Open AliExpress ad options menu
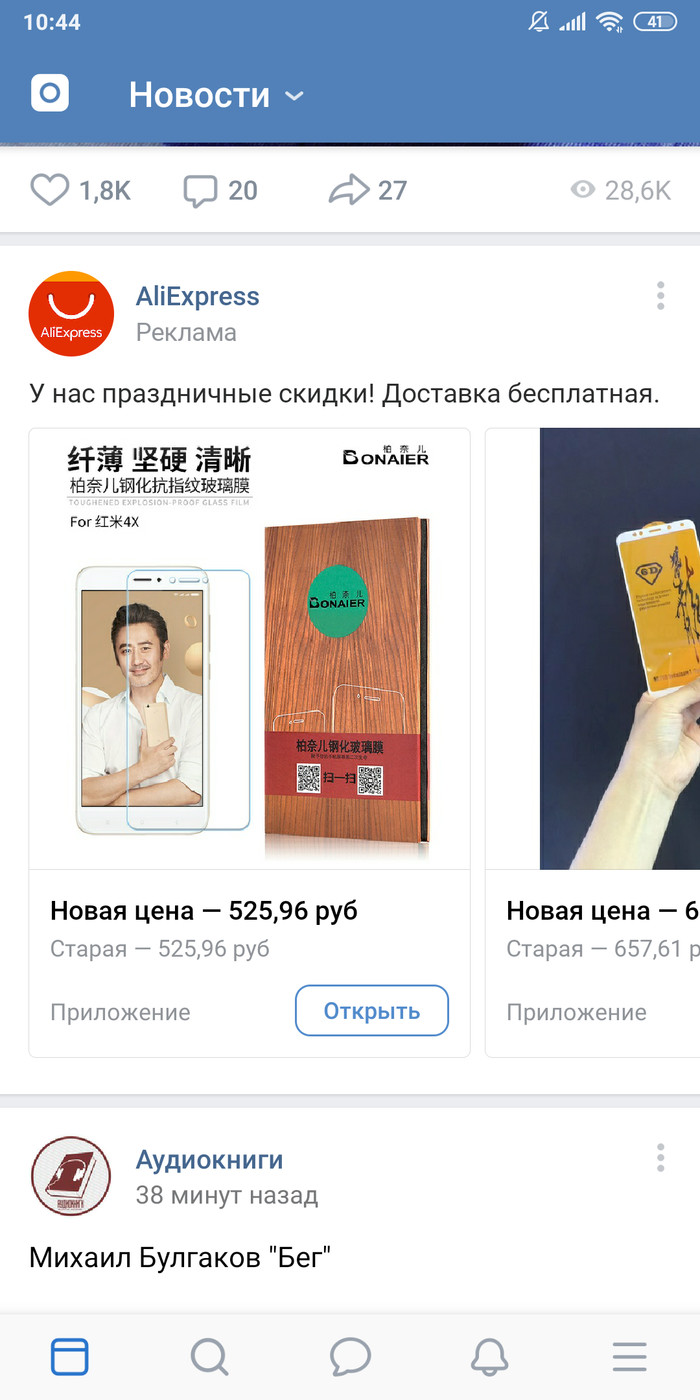 pyautogui.click(x=660, y=296)
